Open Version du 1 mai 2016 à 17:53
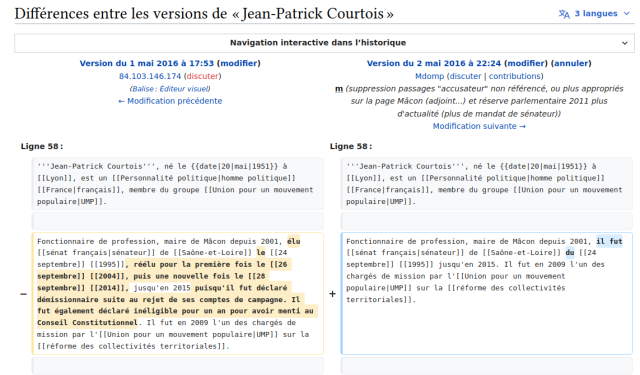 (147, 63)
